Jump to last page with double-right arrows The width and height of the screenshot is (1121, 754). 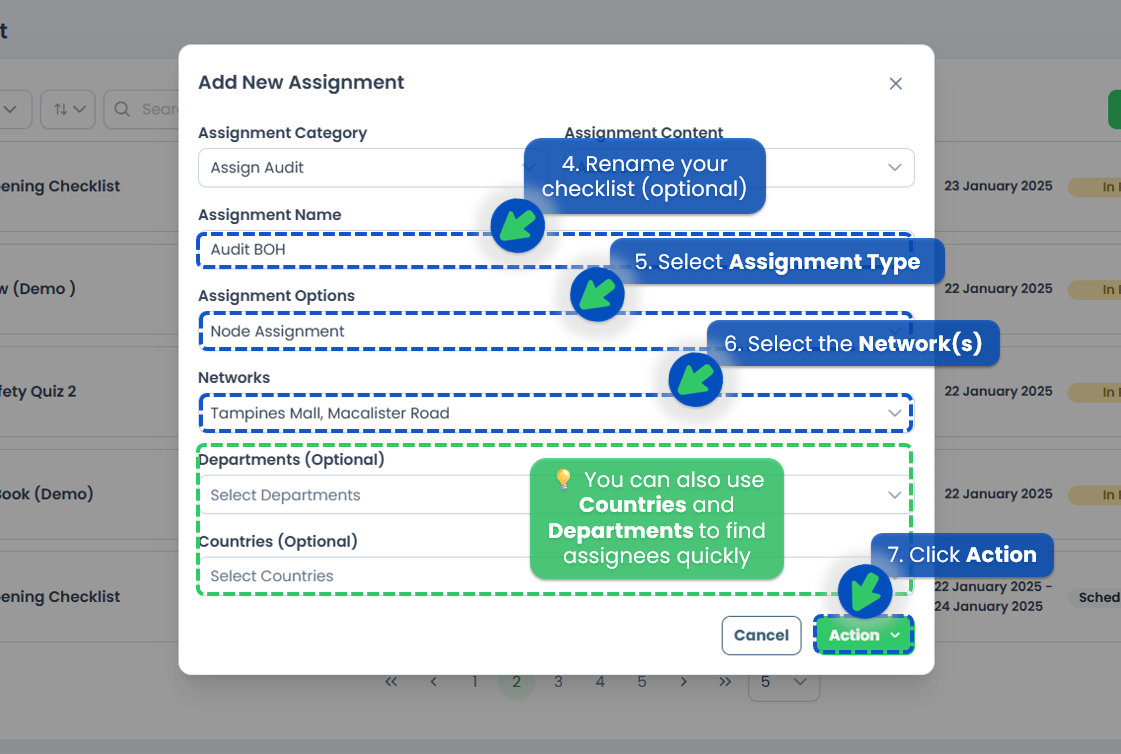(x=725, y=682)
